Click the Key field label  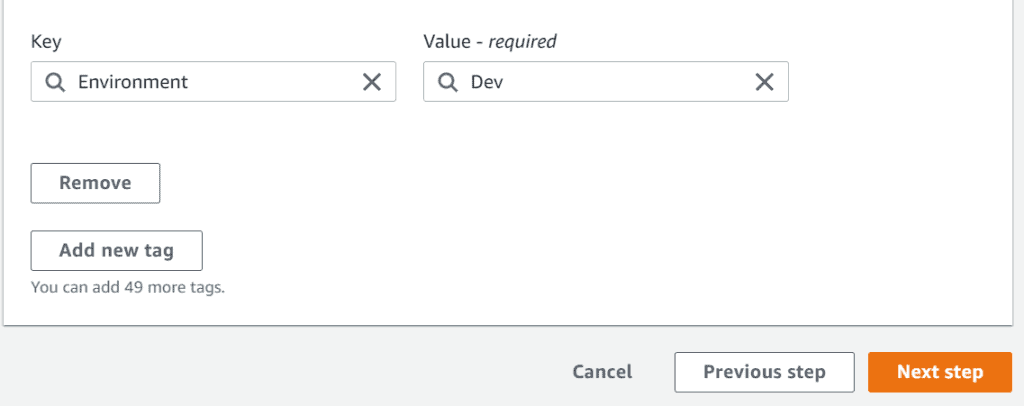[x=46, y=42]
